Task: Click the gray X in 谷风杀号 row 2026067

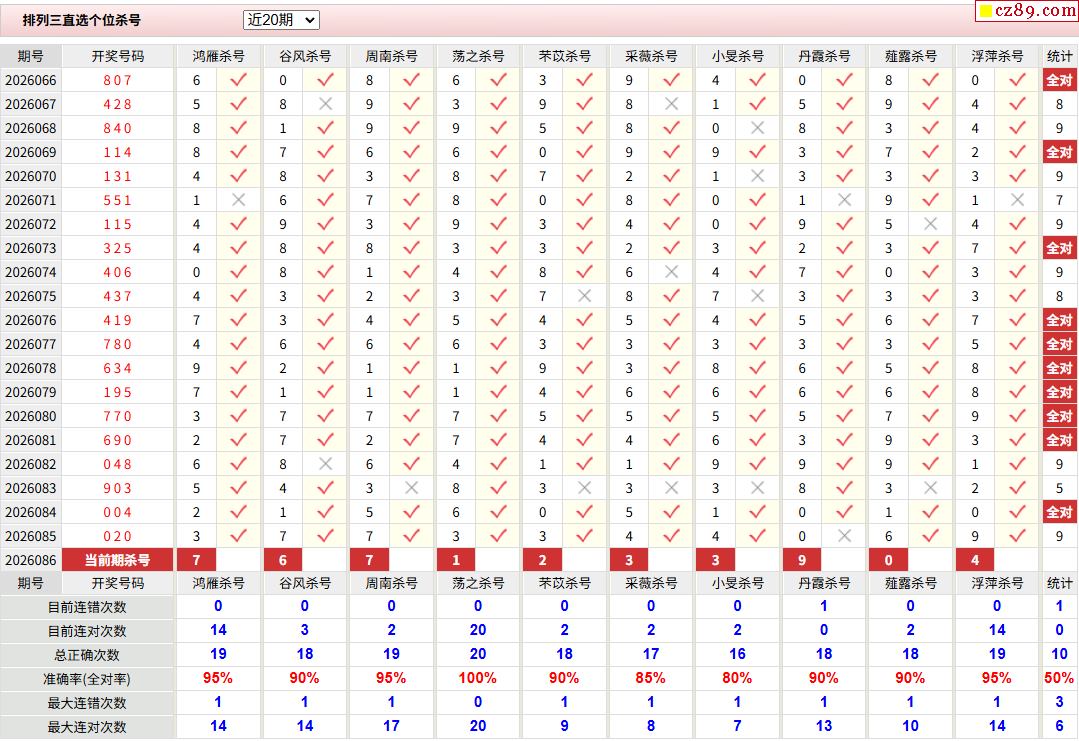Action: 325,104
